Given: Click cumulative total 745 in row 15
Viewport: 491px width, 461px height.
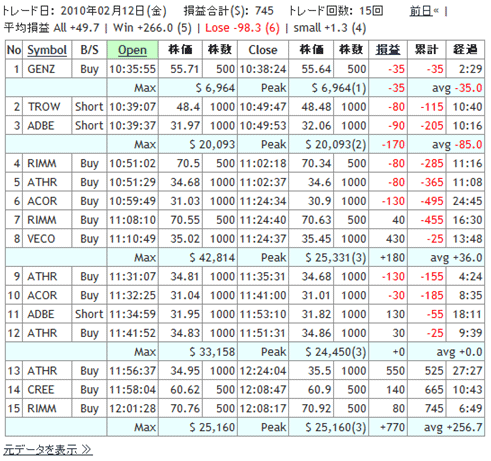Looking at the screenshot, I should coord(434,408).
